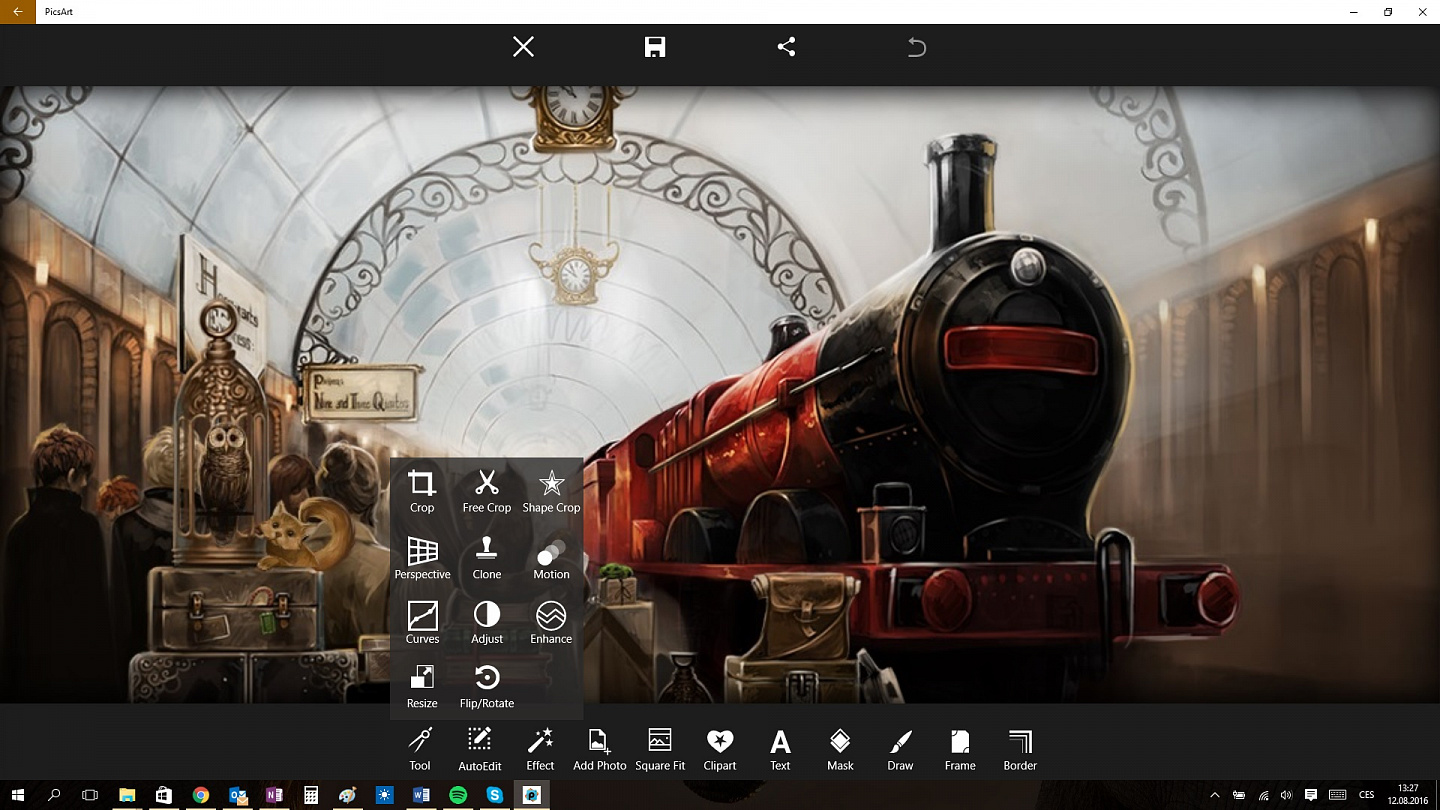Open the Mask options

pyautogui.click(x=840, y=750)
